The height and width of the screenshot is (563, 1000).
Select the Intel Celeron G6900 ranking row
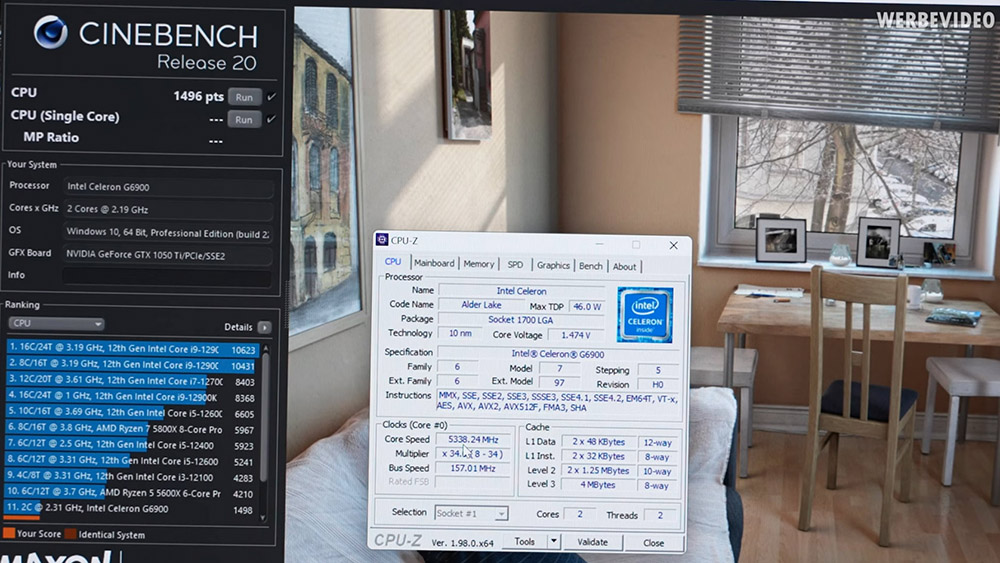point(131,509)
